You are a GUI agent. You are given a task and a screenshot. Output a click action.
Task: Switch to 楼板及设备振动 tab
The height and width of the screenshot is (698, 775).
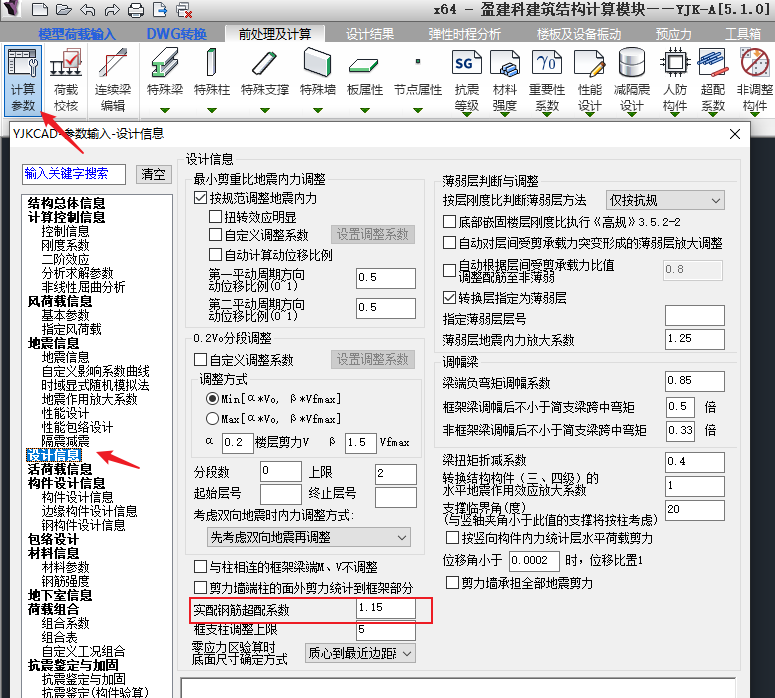(x=579, y=34)
